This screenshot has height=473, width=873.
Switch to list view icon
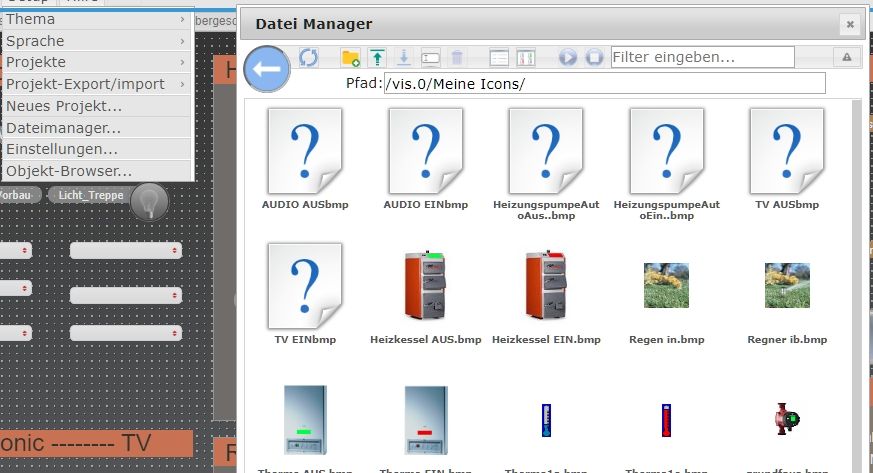499,57
